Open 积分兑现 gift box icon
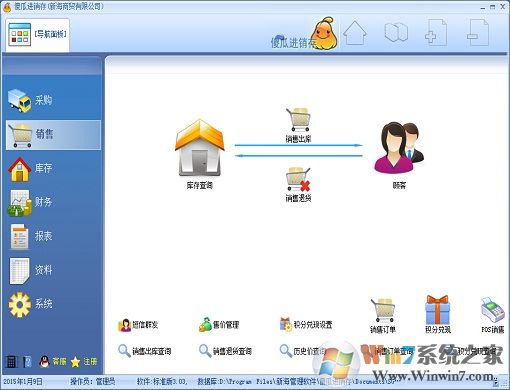 click(x=438, y=315)
